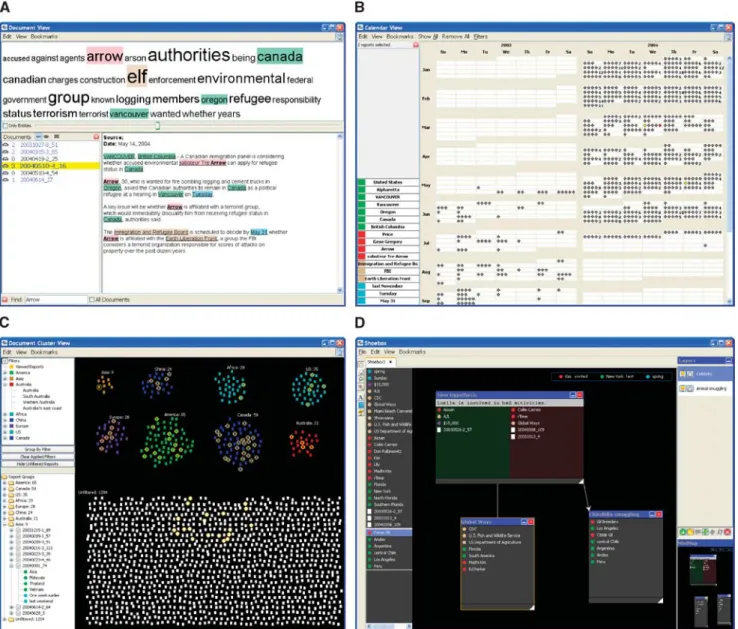Open Filters menu in Calendar View window
The width and height of the screenshot is (738, 629).
tap(481, 37)
